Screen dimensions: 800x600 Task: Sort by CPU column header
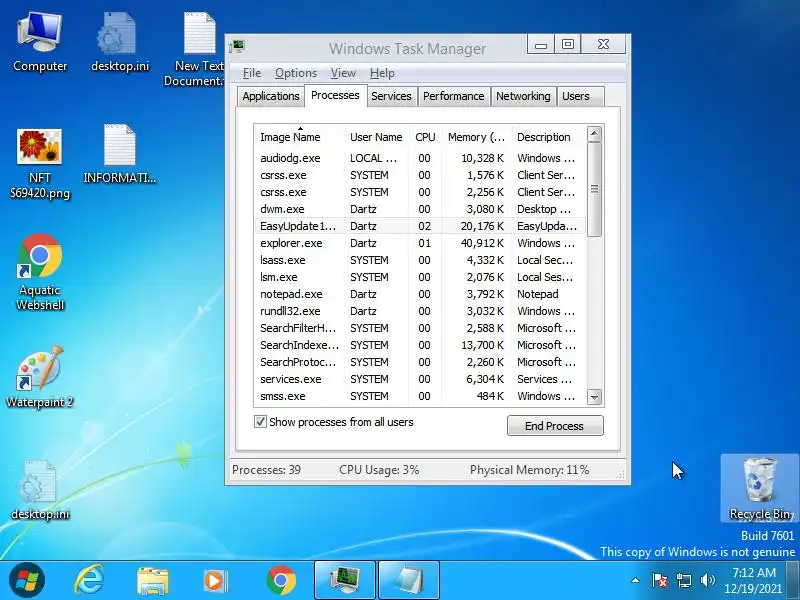425,137
